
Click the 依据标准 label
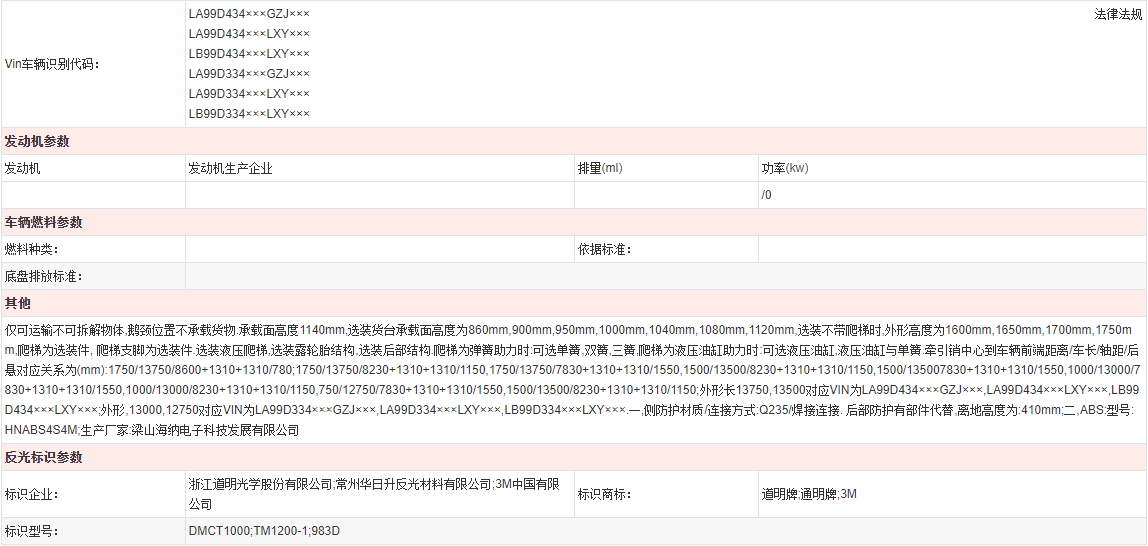(x=604, y=250)
